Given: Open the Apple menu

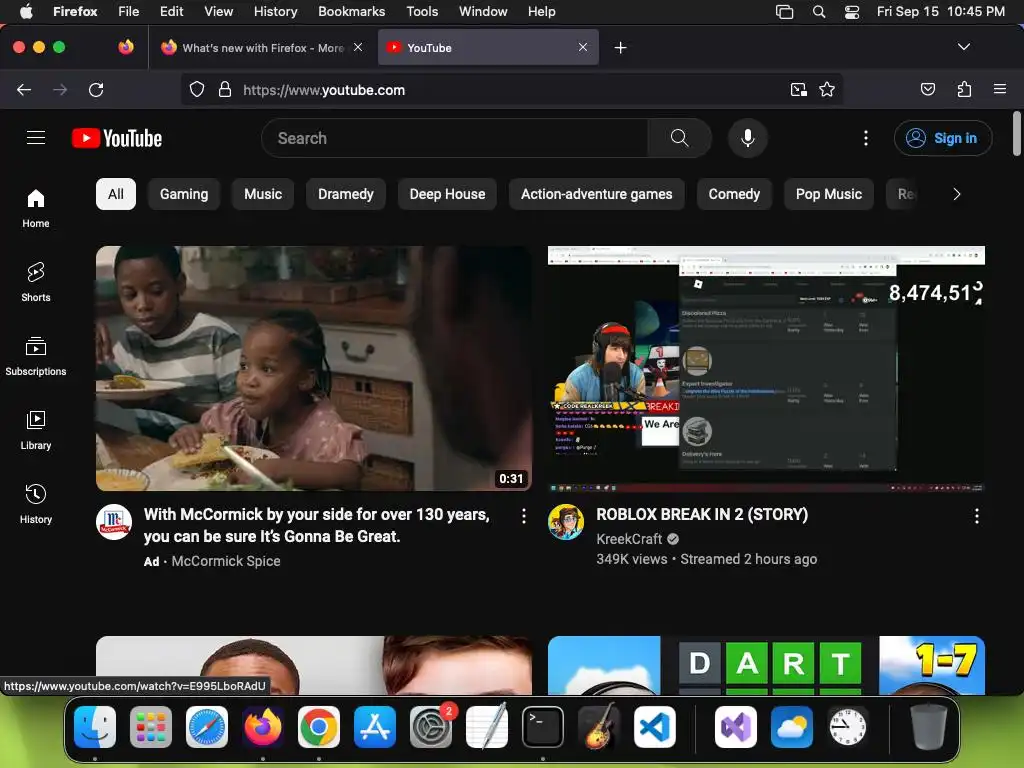Looking at the screenshot, I should tap(26, 12).
